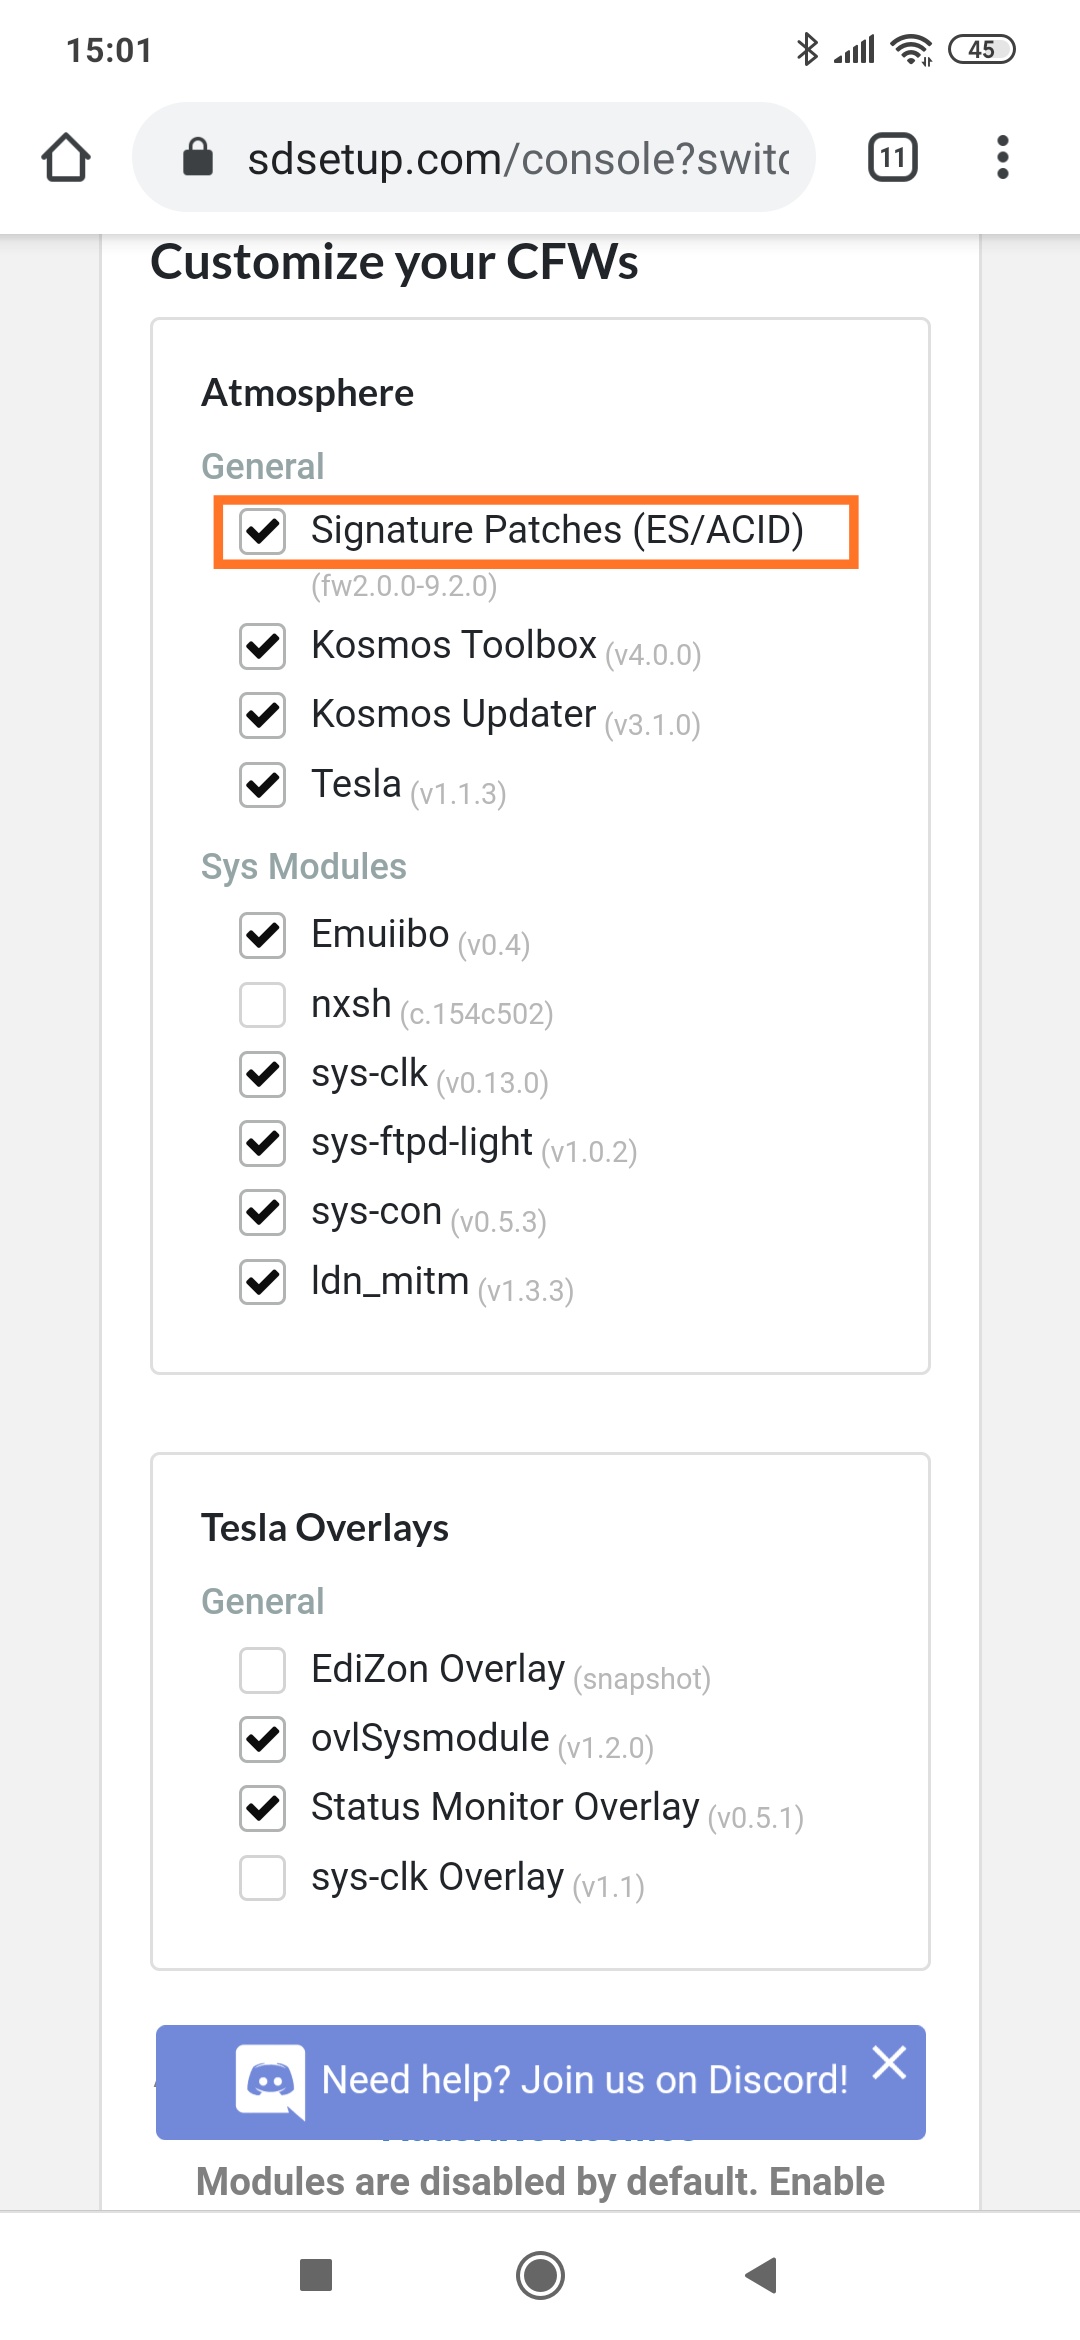Tap the cellular signal strength icon

[x=855, y=49]
